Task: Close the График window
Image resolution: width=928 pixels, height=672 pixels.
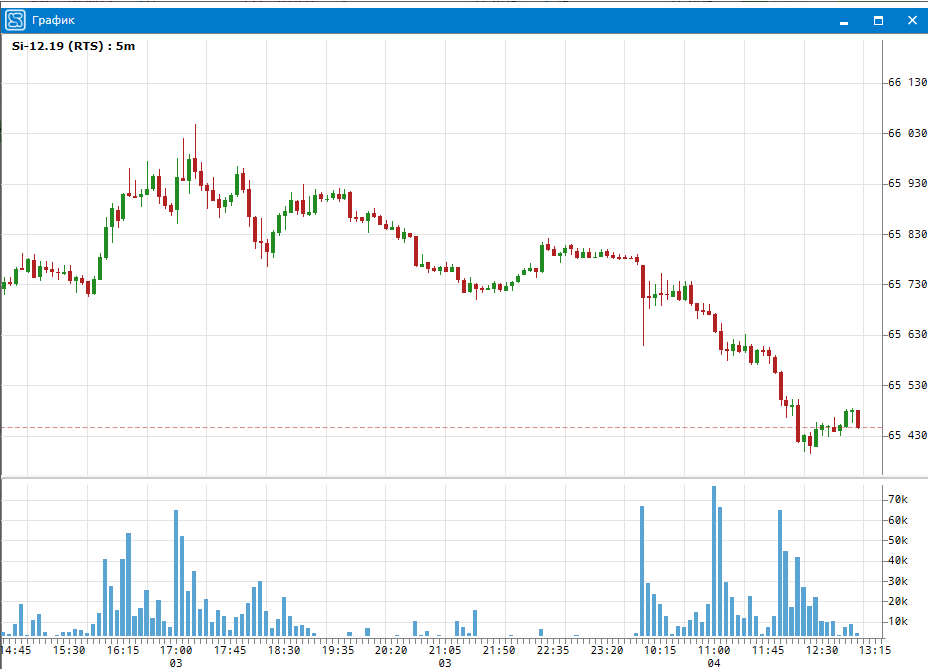Action: (x=911, y=20)
